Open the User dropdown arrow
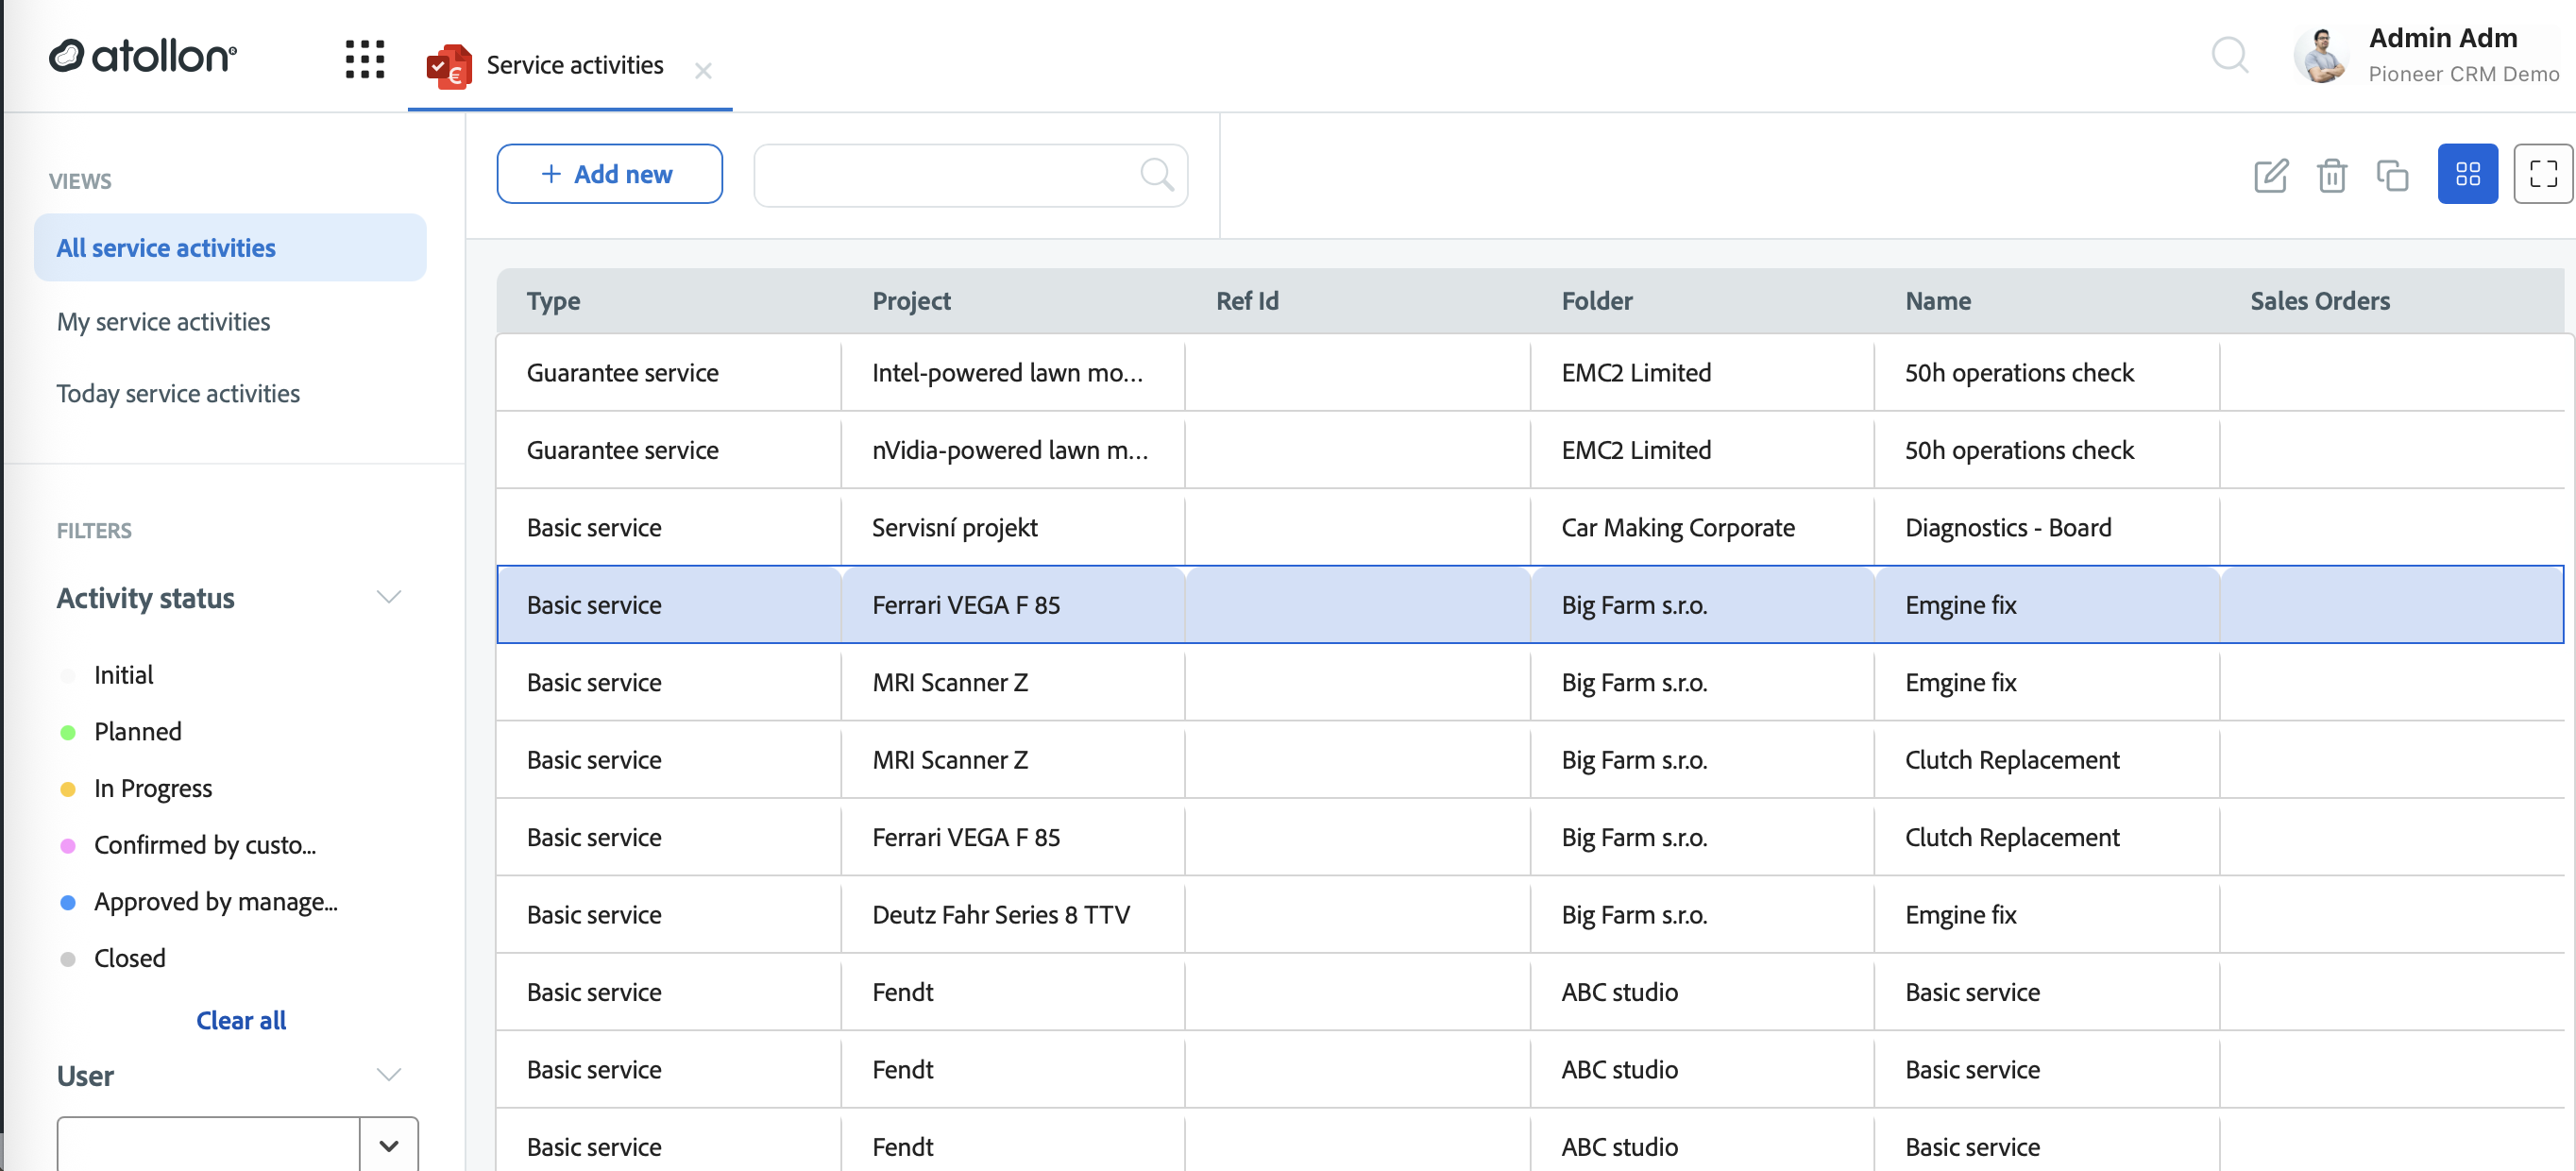Image resolution: width=2576 pixels, height=1171 pixels. 389,1145
